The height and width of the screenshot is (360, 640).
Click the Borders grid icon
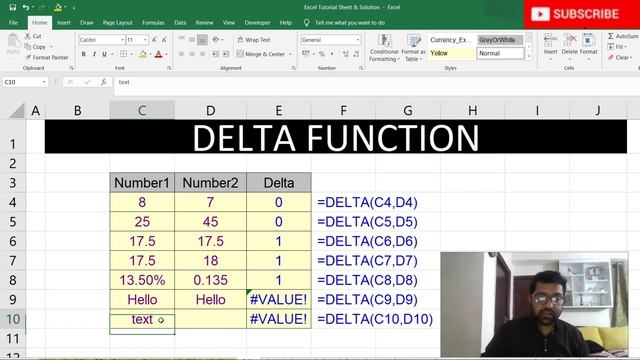(x=123, y=54)
